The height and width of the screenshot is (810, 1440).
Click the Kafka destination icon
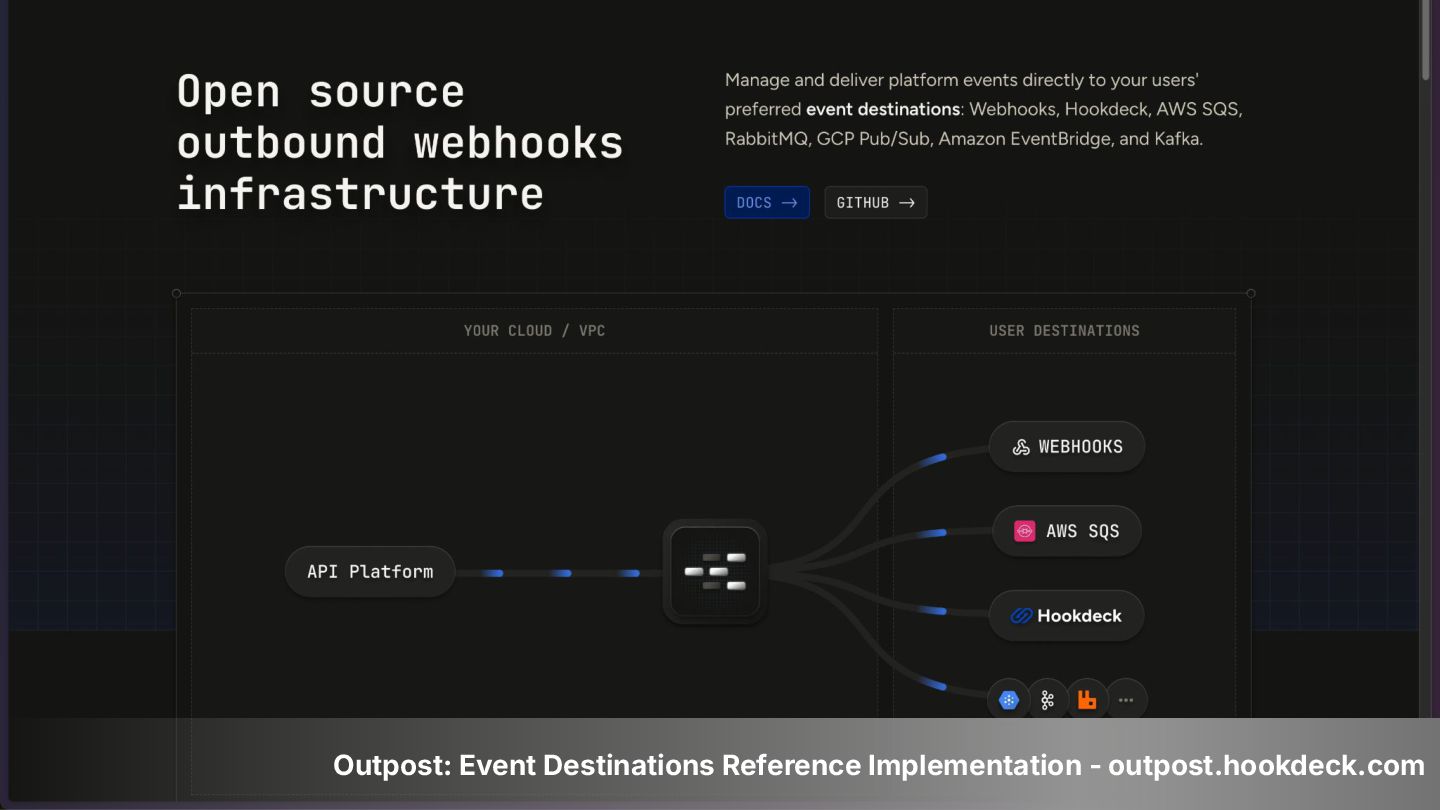pos(1048,700)
